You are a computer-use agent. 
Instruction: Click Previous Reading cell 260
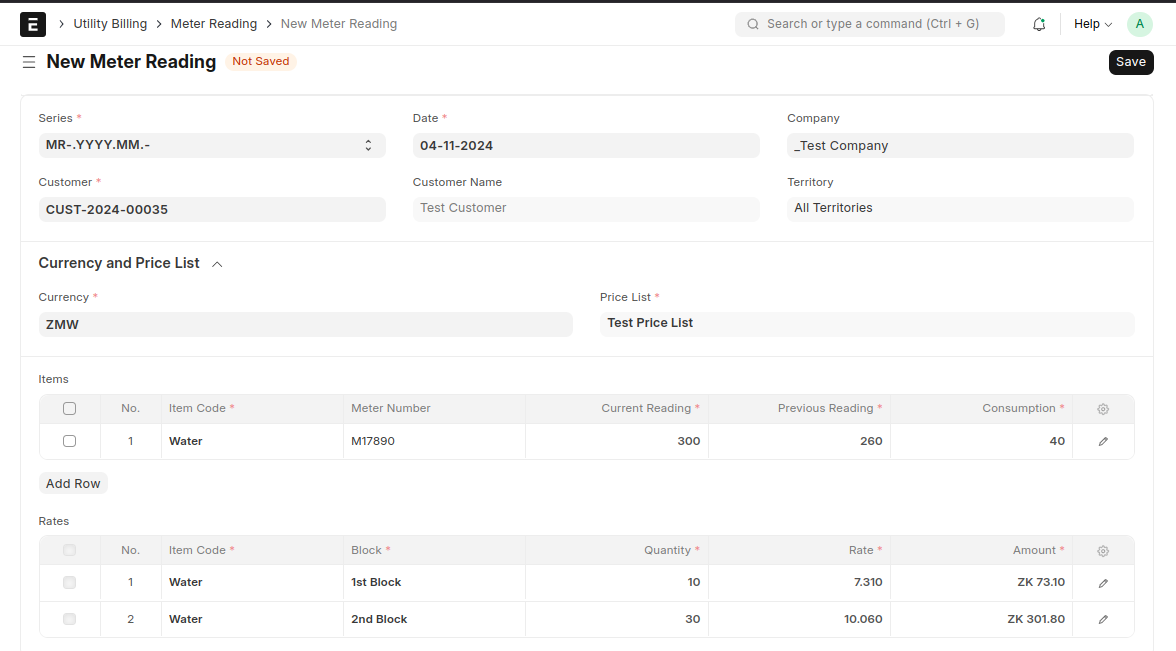coord(800,441)
